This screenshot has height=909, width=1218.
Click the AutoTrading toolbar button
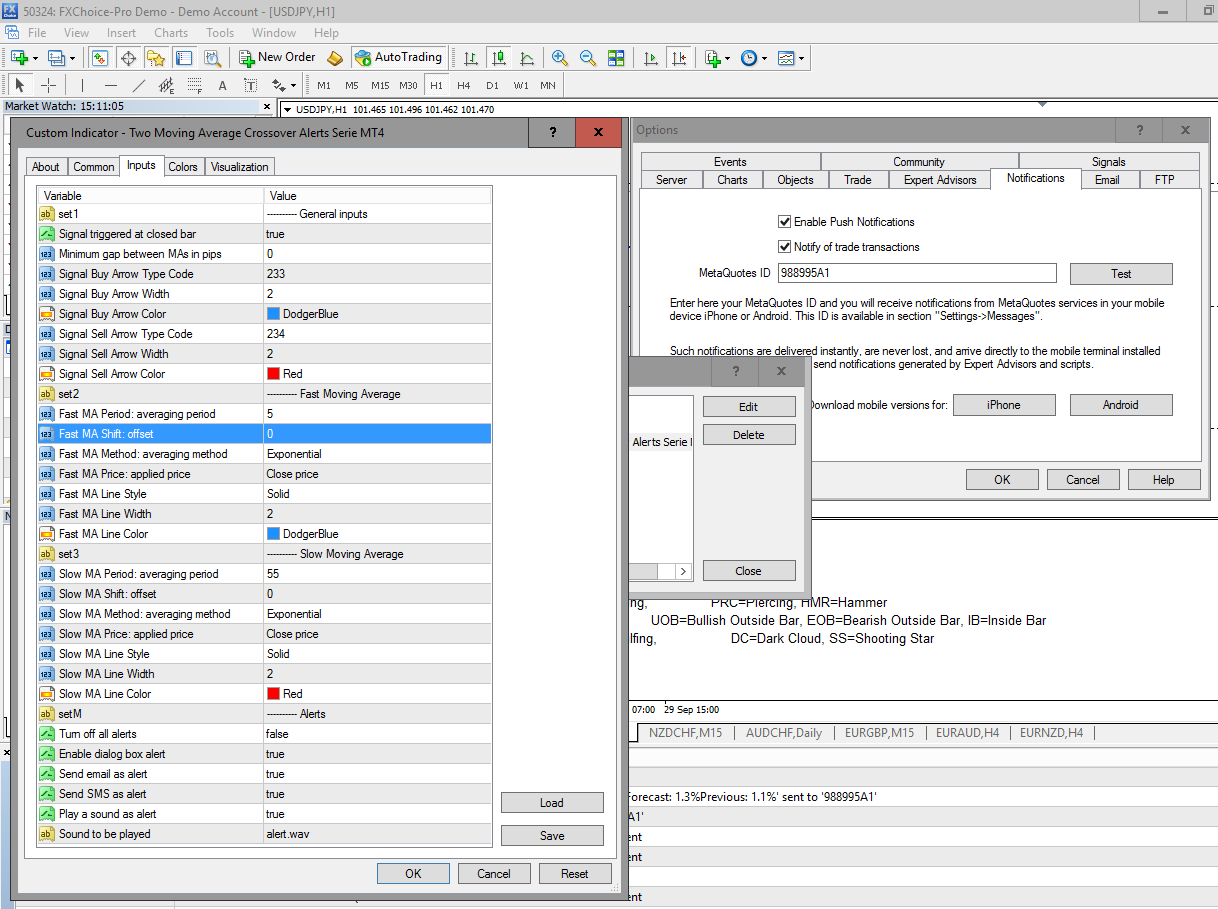(x=398, y=58)
